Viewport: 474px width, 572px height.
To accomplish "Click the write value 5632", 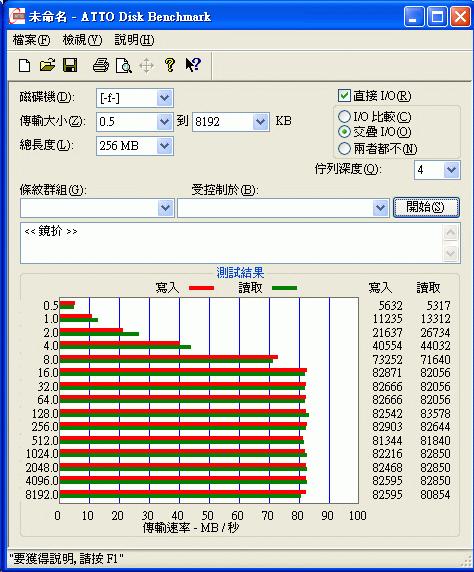I will tap(390, 305).
